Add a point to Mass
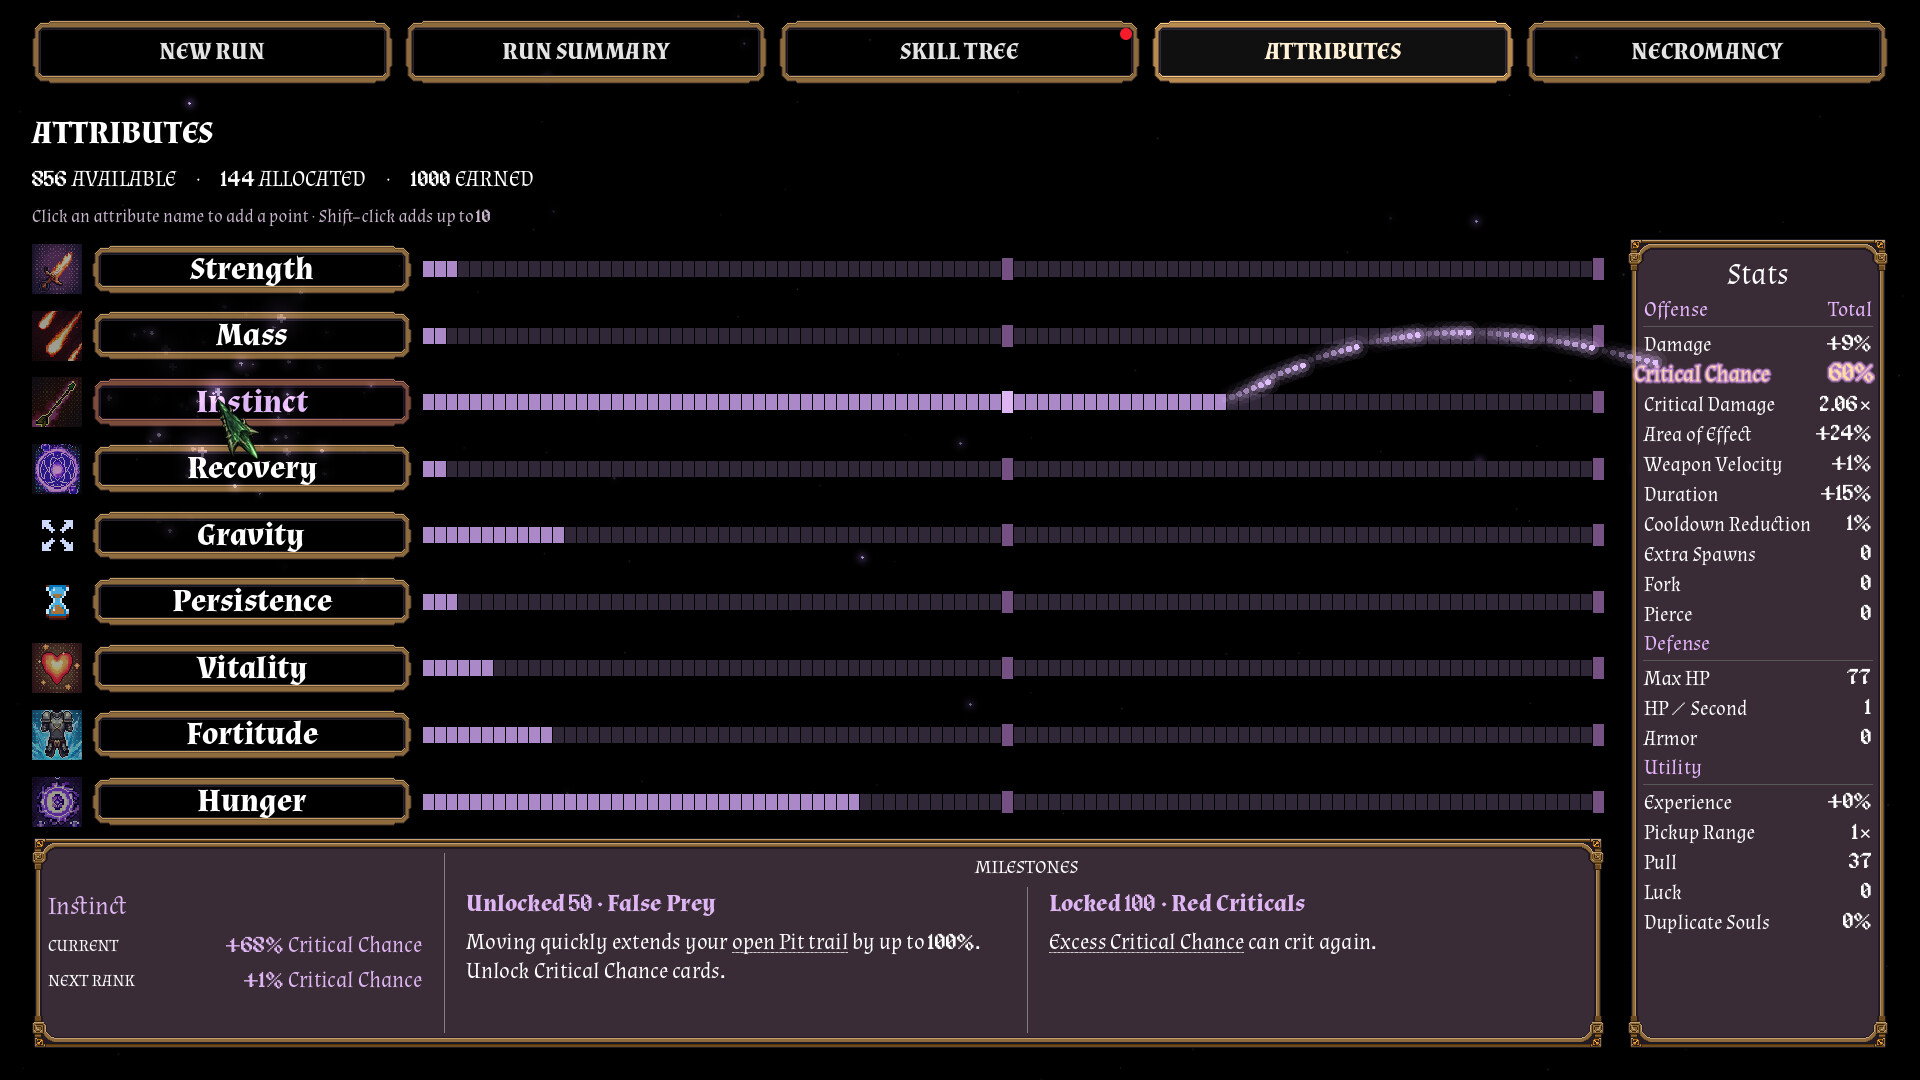 (x=252, y=335)
